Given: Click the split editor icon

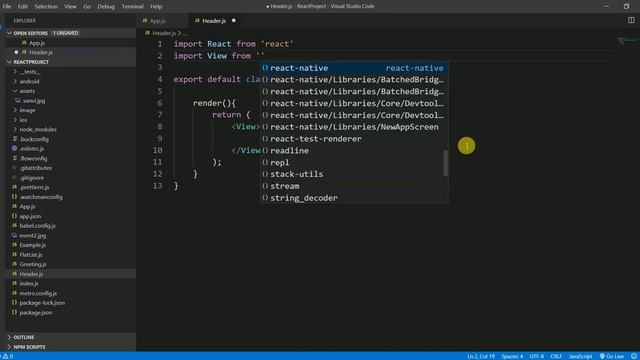Looking at the screenshot, I should coord(631,20).
